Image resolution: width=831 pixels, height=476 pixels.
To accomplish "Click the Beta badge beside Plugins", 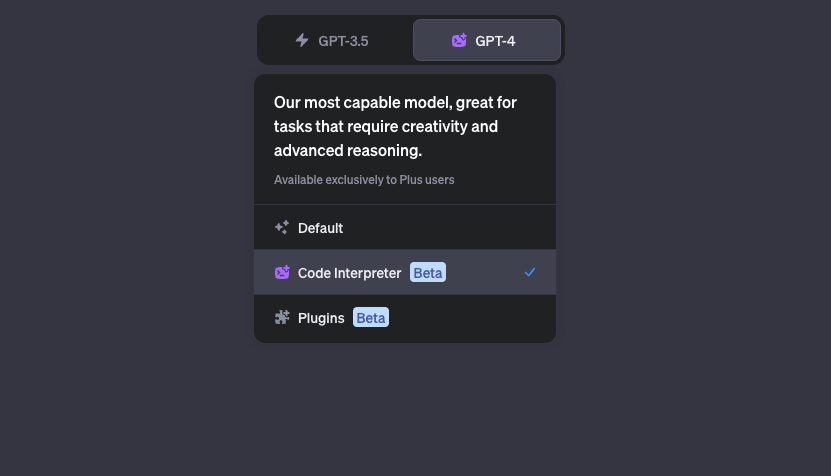I will pos(371,318).
